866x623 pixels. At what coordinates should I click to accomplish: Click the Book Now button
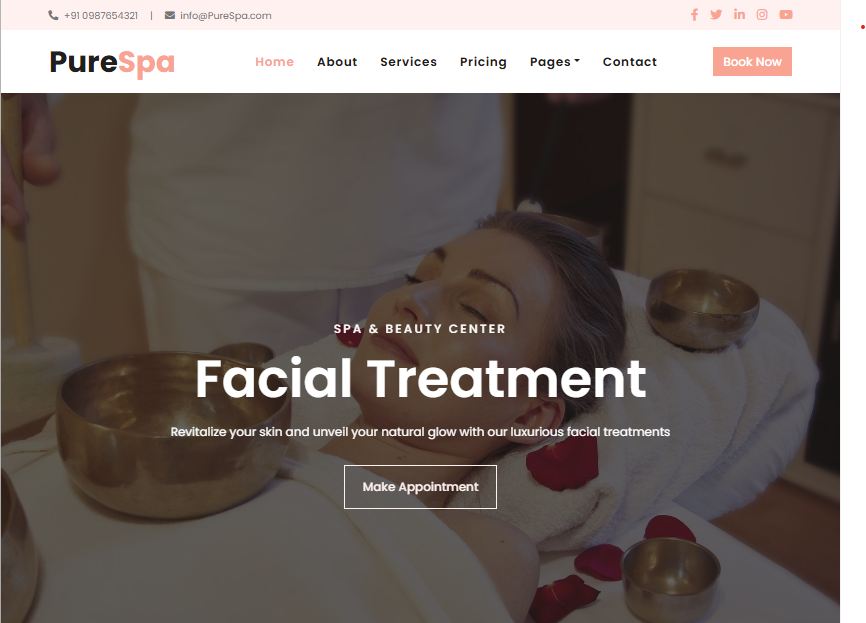(752, 62)
